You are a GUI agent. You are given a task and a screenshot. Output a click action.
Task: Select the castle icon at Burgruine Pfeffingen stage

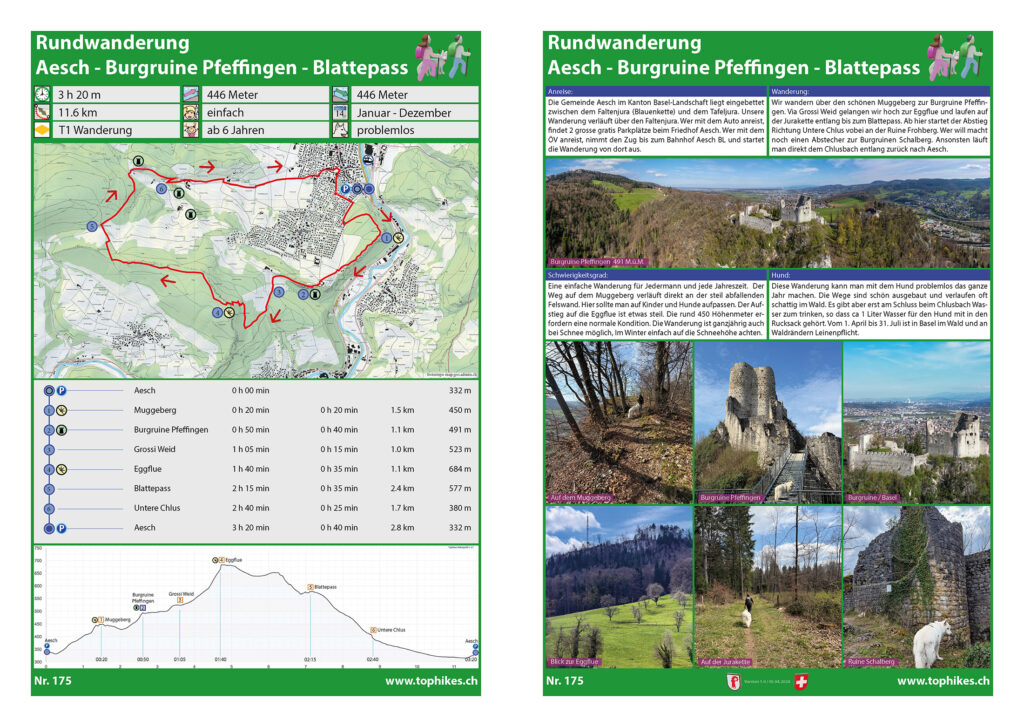tap(63, 429)
